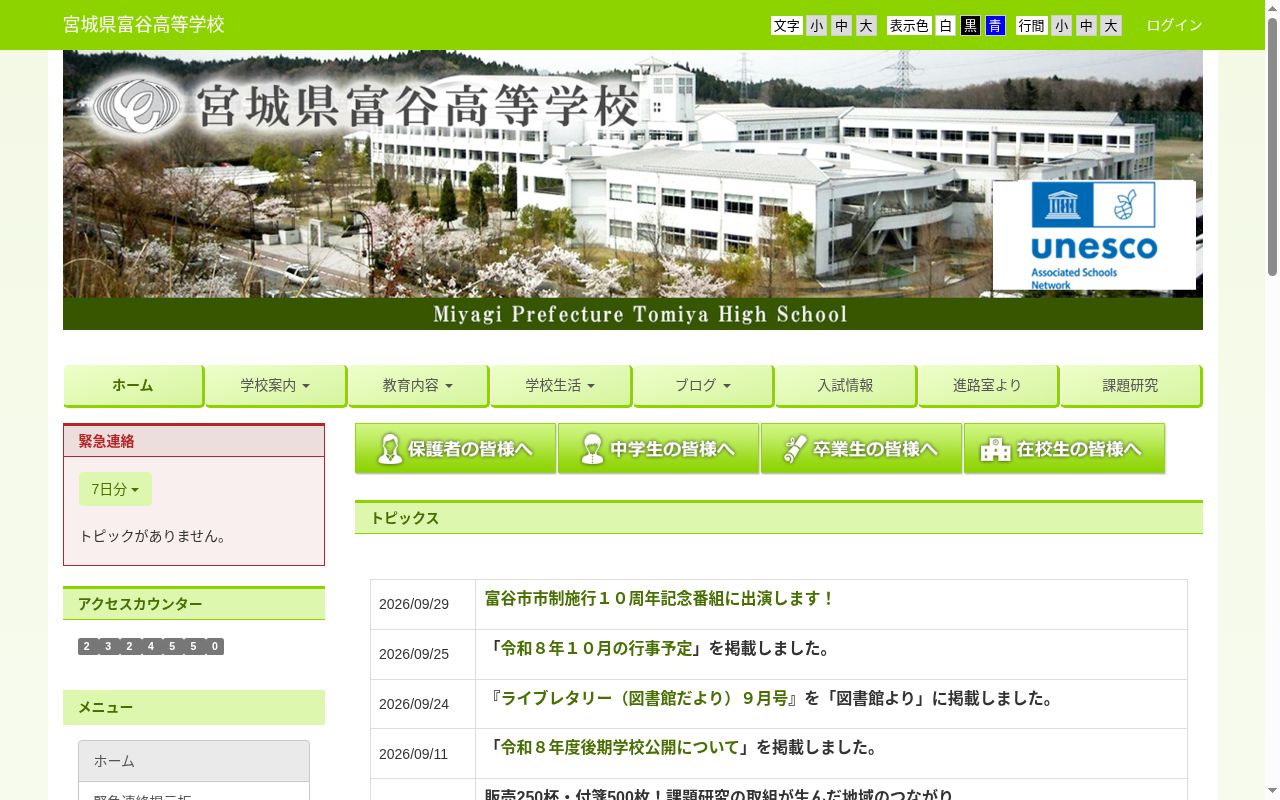Open the 令和８年度後期学校公開について link

[621, 747]
